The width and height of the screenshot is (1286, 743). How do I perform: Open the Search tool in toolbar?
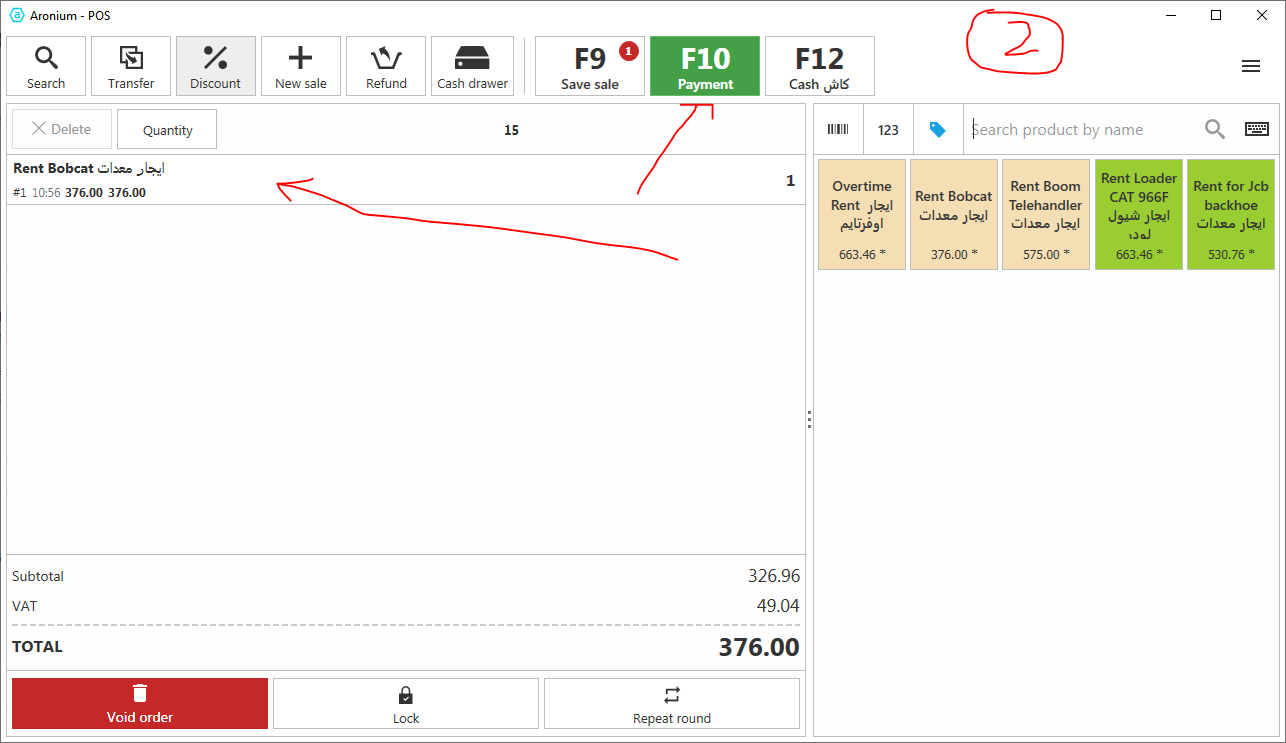(46, 67)
